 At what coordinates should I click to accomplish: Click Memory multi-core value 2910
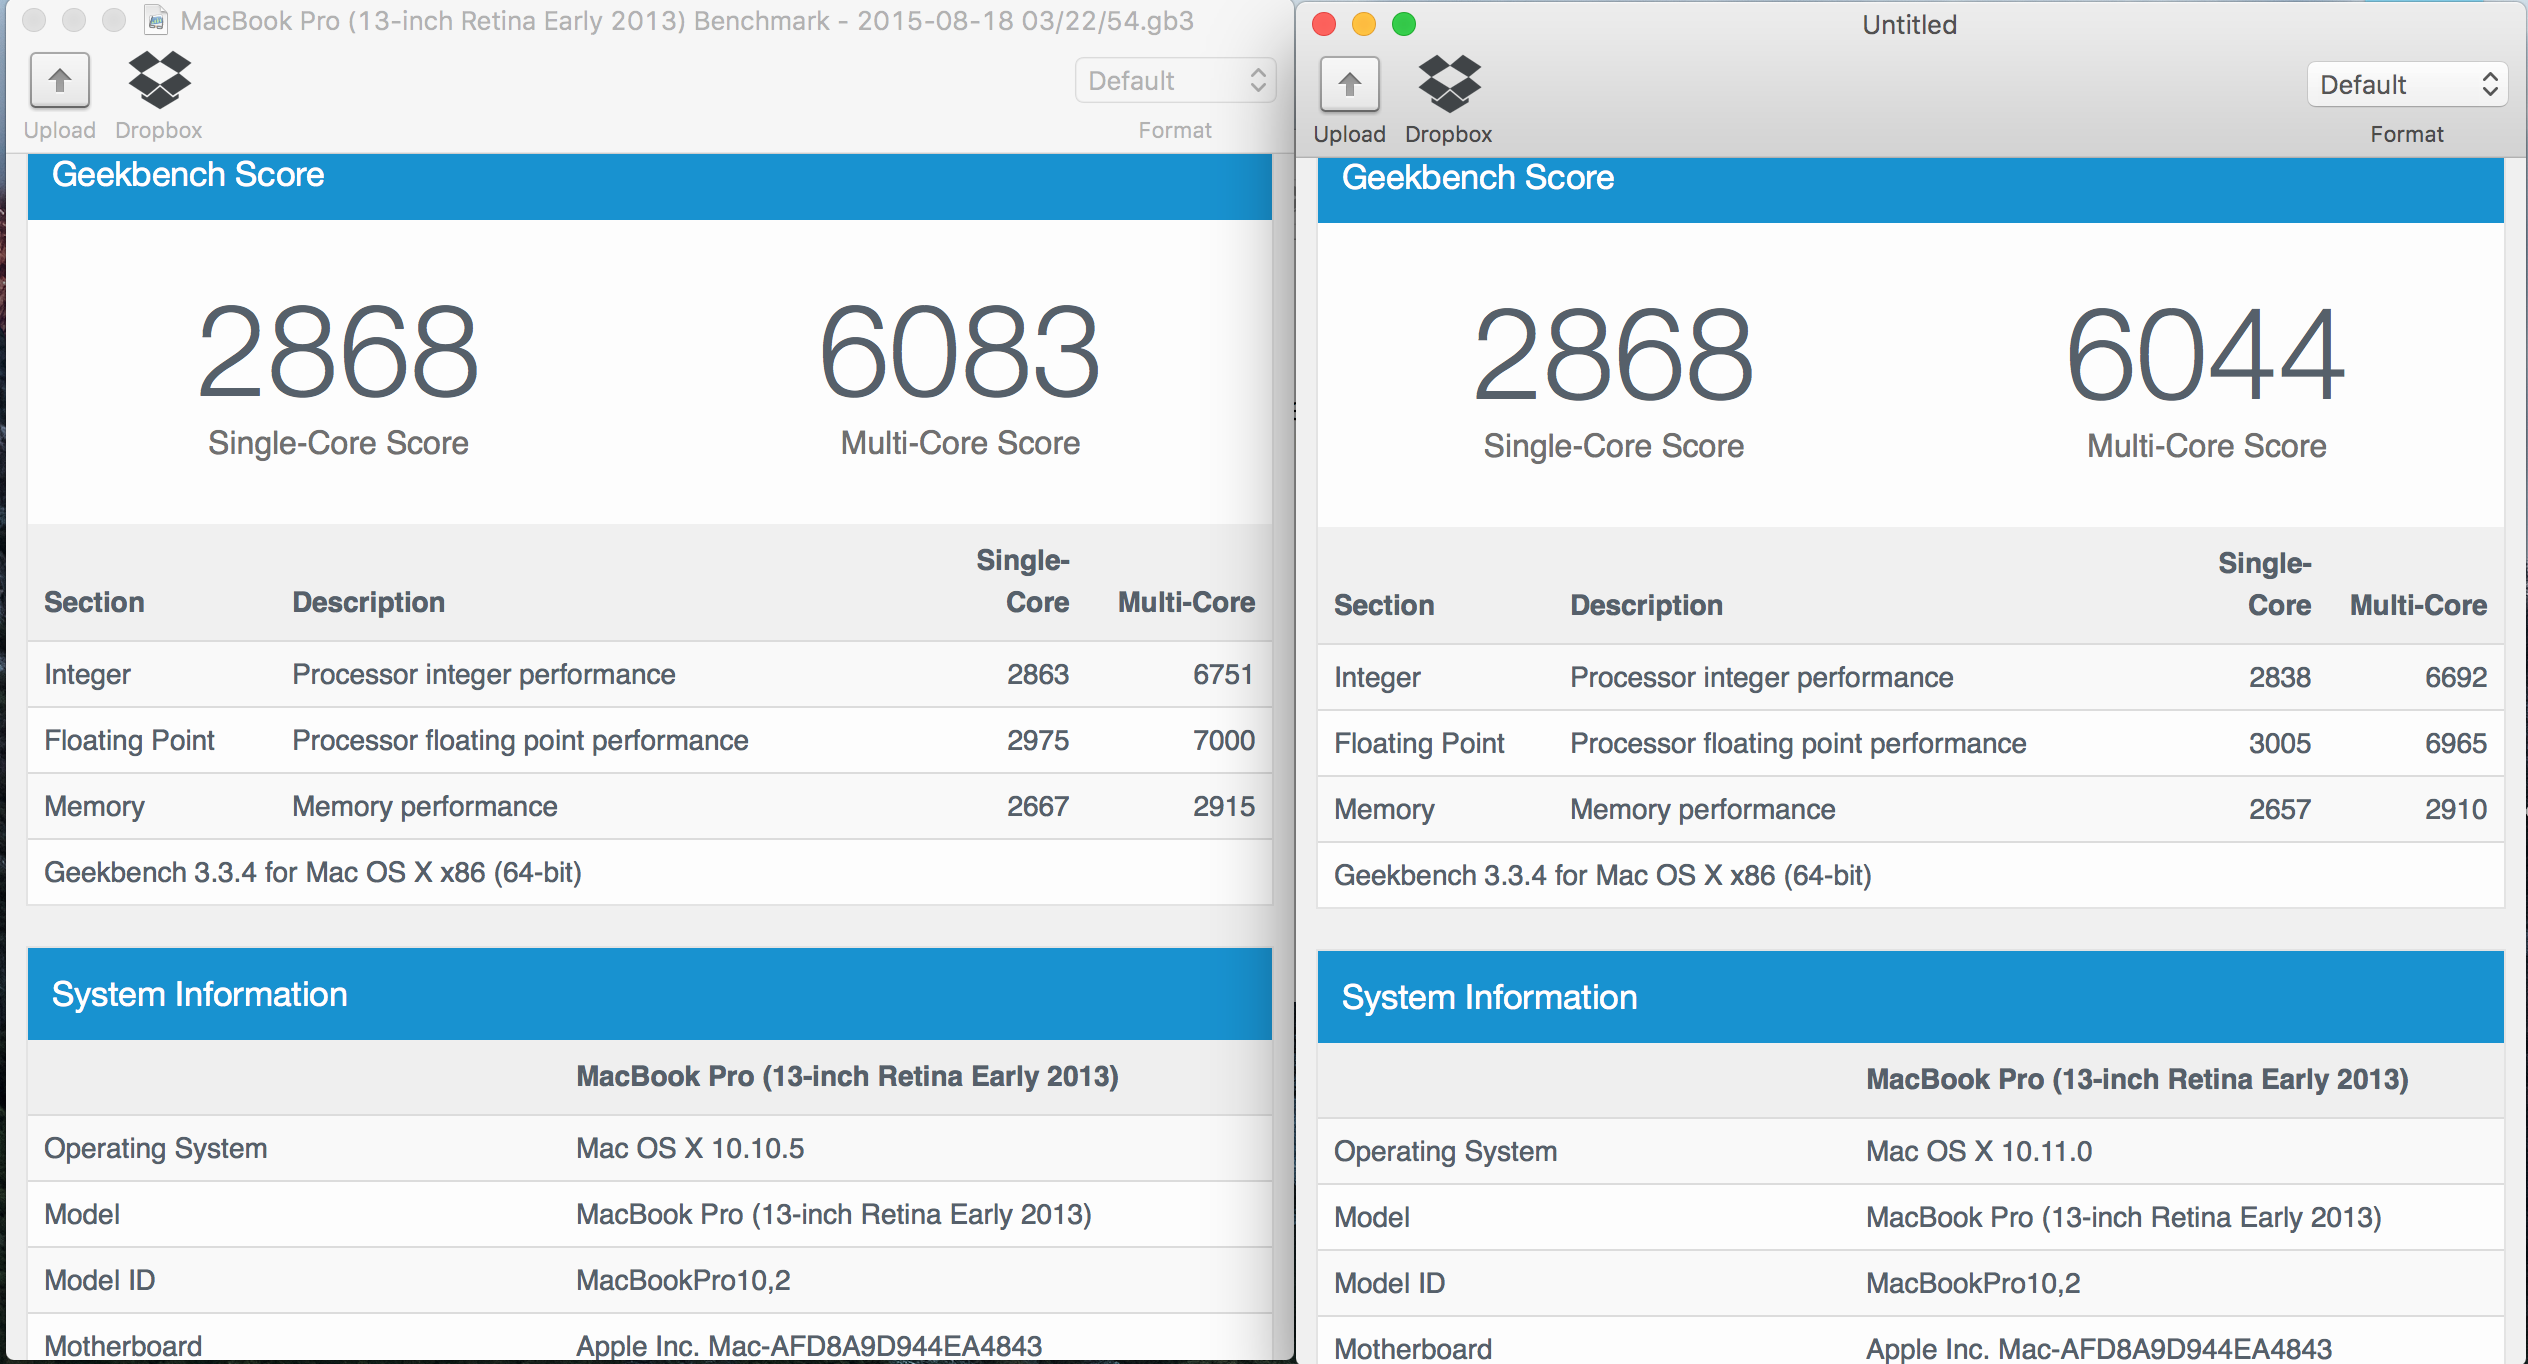pos(2456,809)
